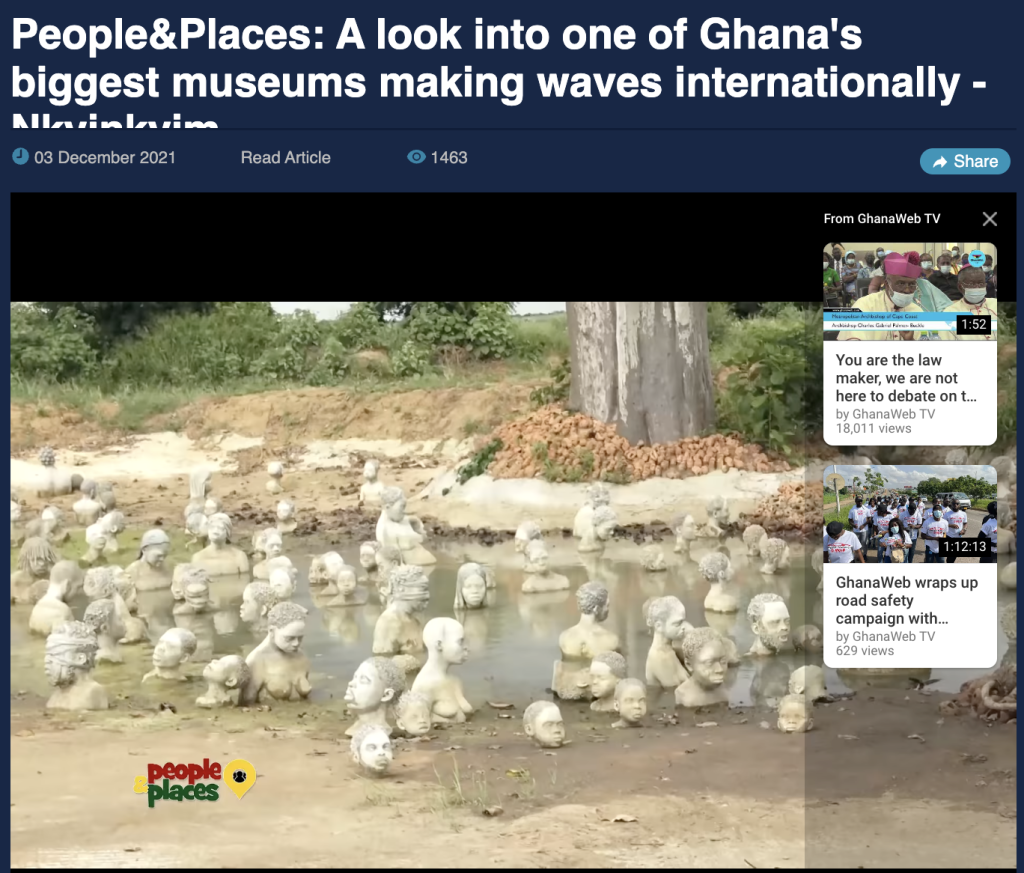
Task: Click the 1:12:13 duration badge
Action: click(x=964, y=546)
